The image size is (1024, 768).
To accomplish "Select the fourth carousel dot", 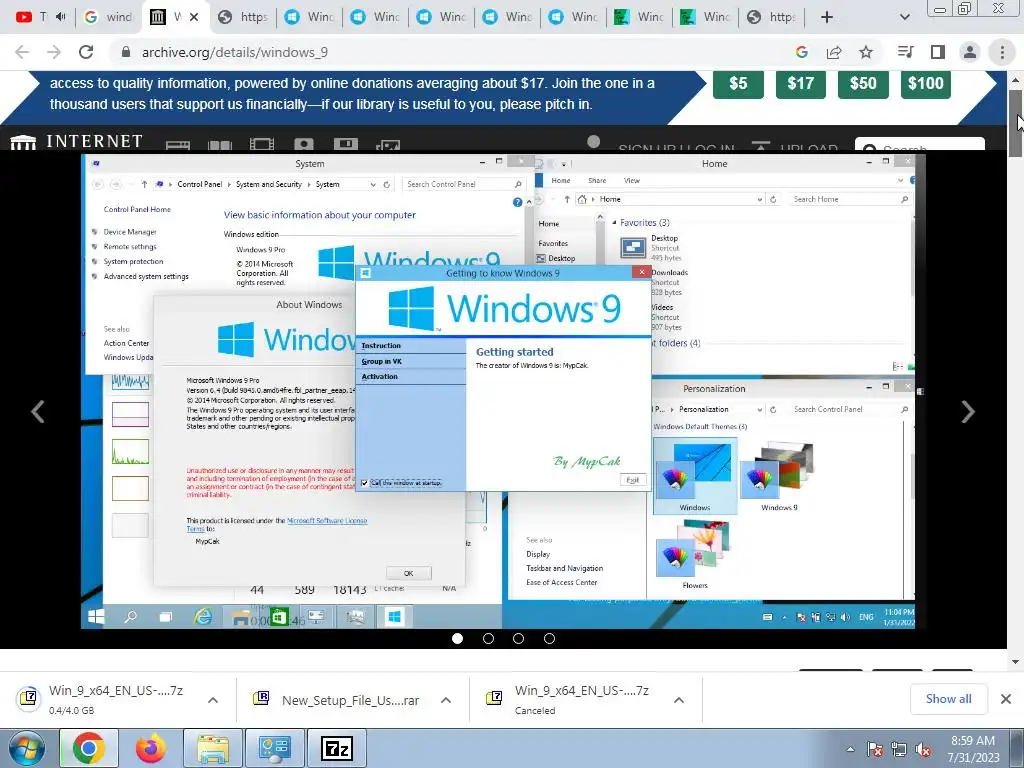I will tap(549, 639).
